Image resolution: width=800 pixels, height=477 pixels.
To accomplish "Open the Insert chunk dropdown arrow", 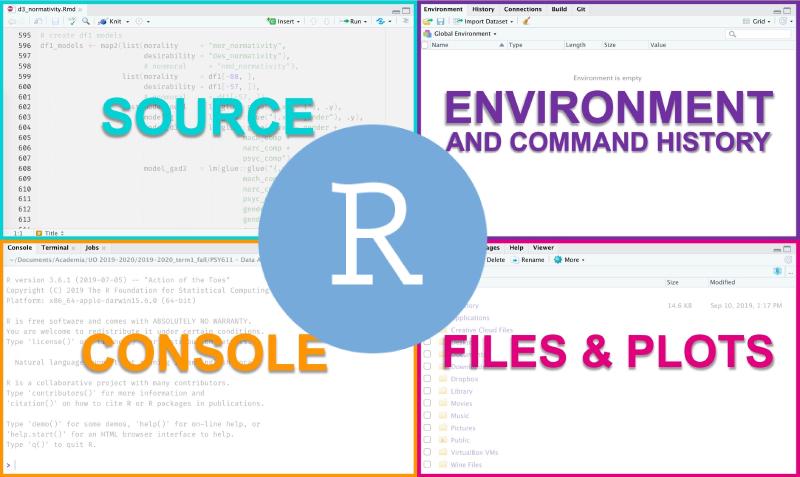I will [298, 22].
